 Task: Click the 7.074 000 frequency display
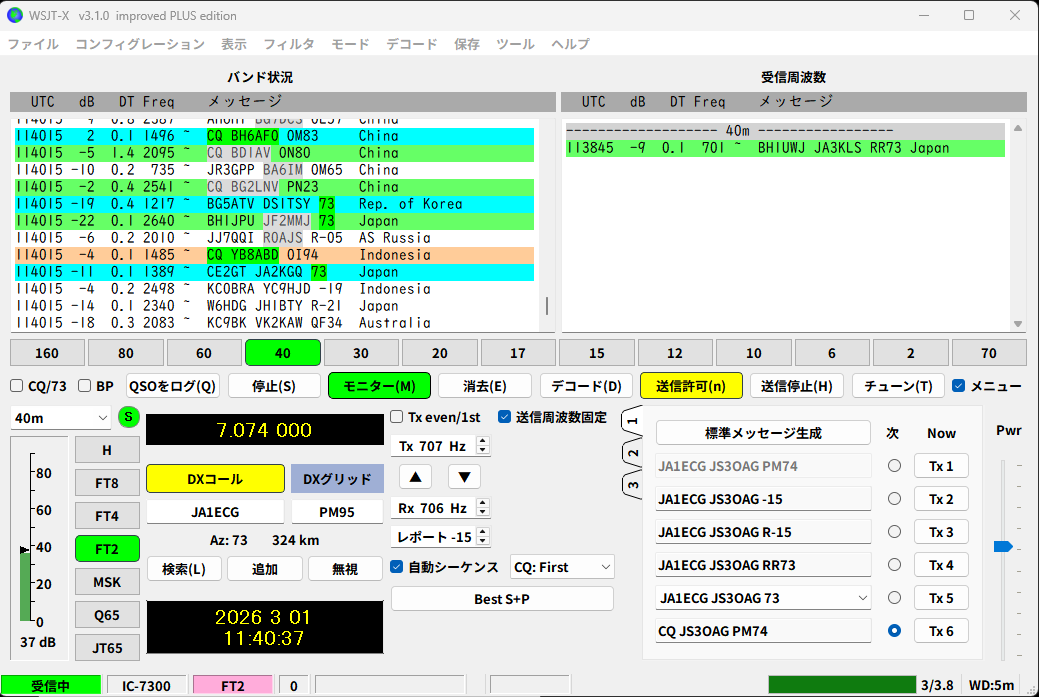pos(264,430)
